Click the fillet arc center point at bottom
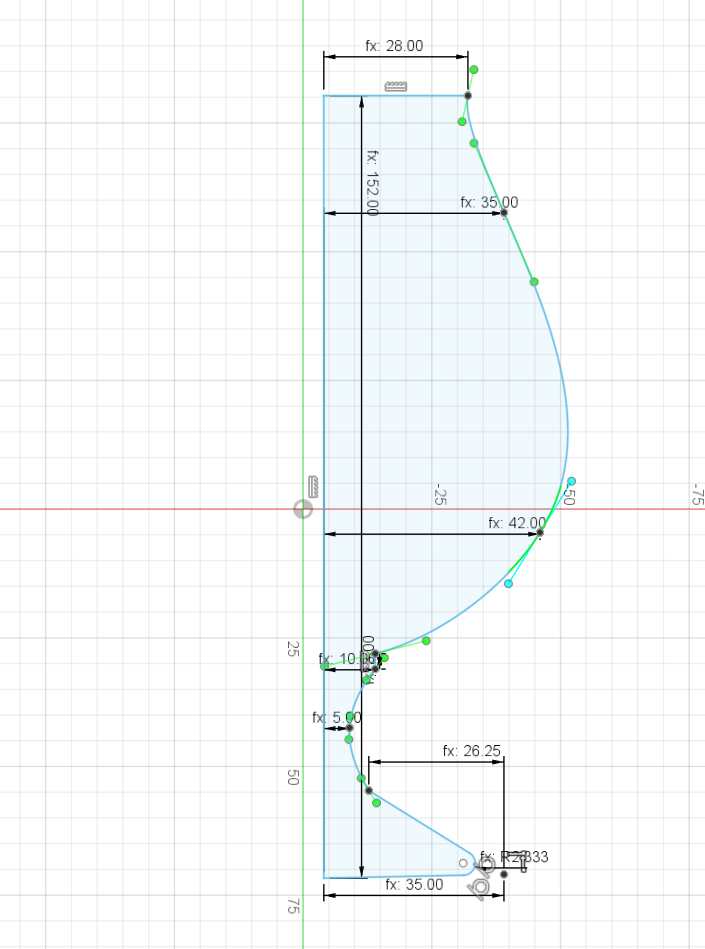Image resolution: width=705 pixels, height=949 pixels. tap(463, 863)
